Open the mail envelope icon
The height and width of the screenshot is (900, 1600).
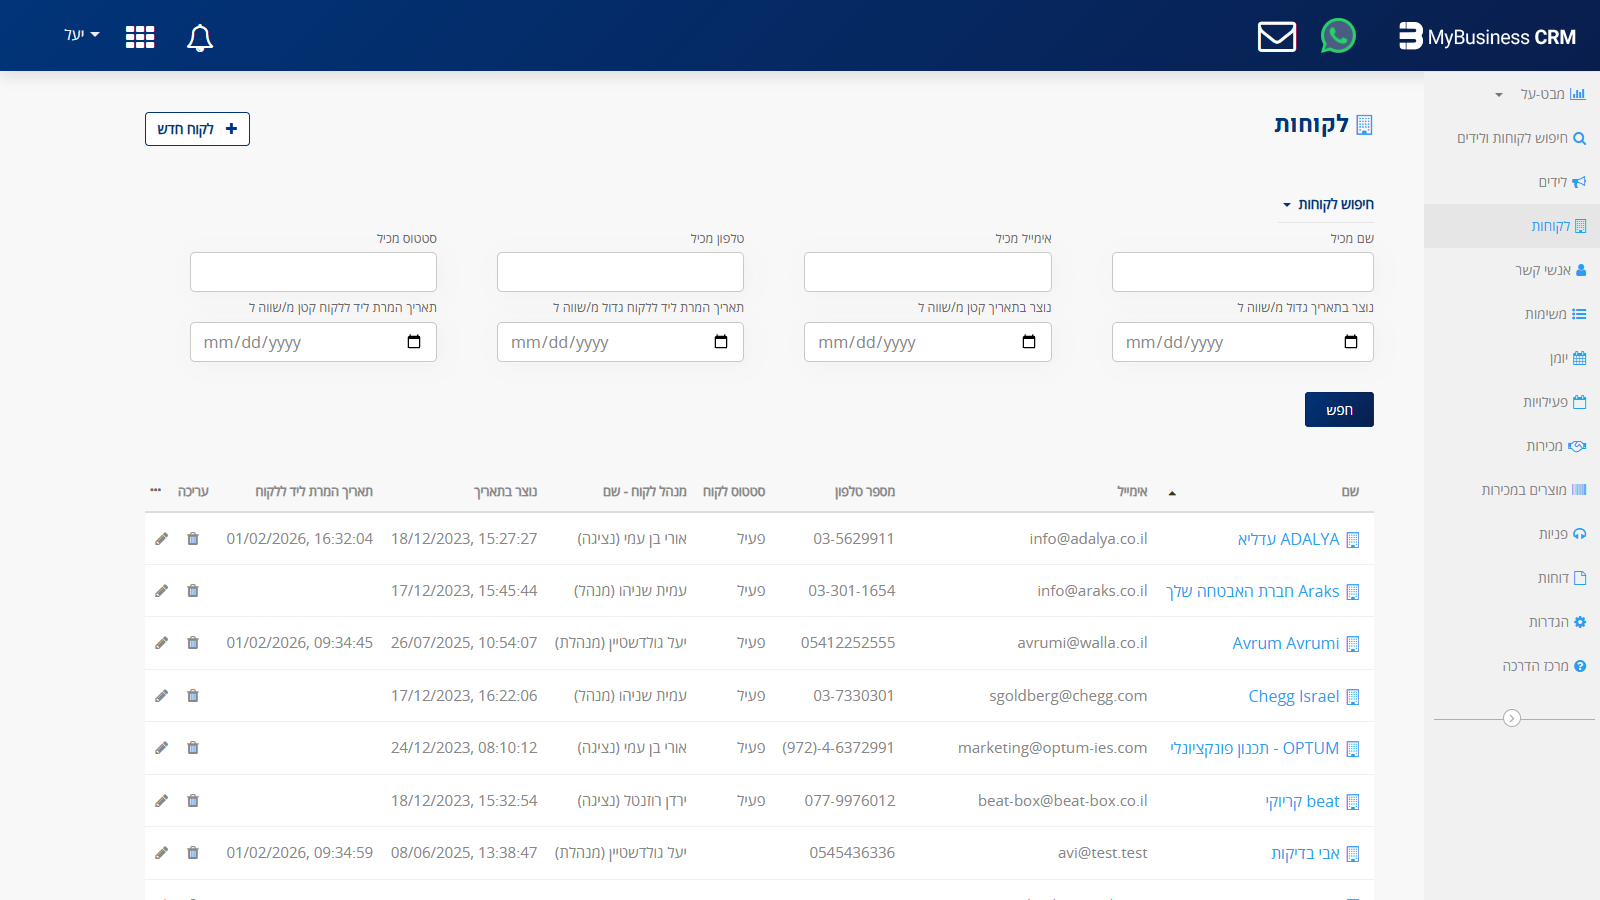coord(1277,37)
